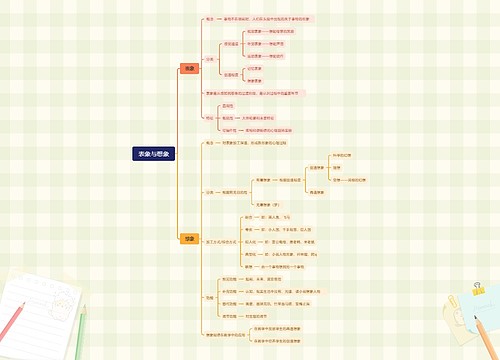This screenshot has height=360, width=500.
Task: Click the 联想 node
Action: tap(249, 267)
